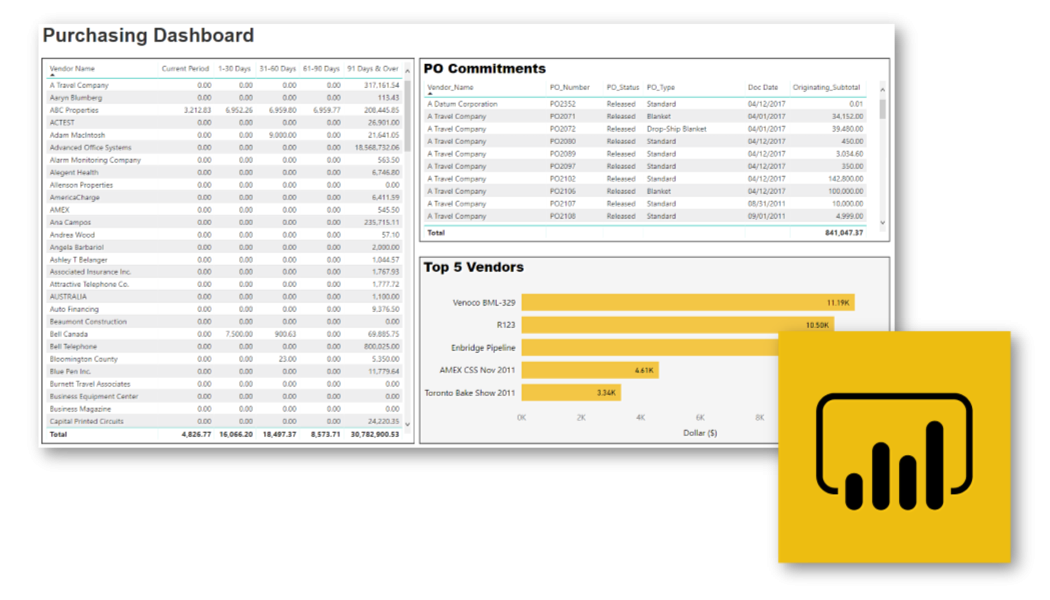
Task: Select the Enbridge Pipeline bar
Action: coord(650,348)
